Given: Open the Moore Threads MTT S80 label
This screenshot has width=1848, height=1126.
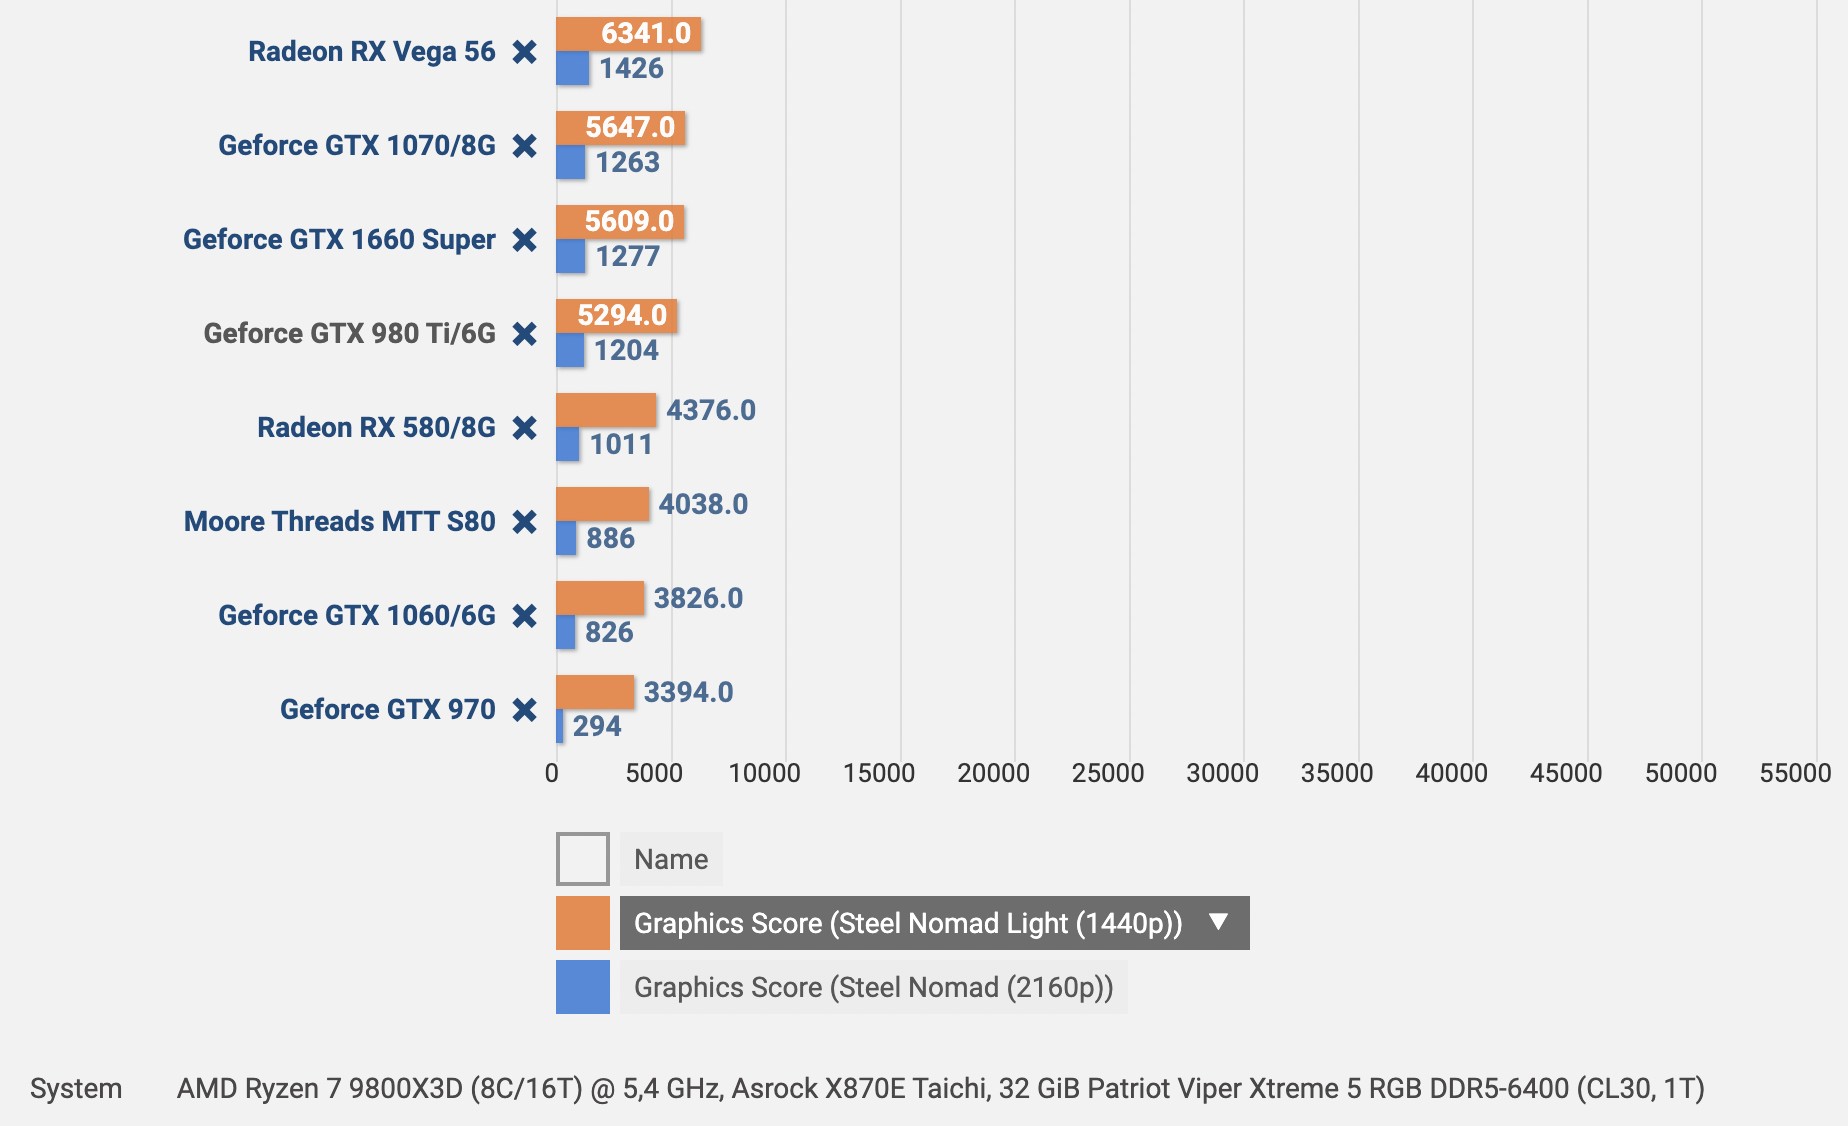Looking at the screenshot, I should 339,522.
